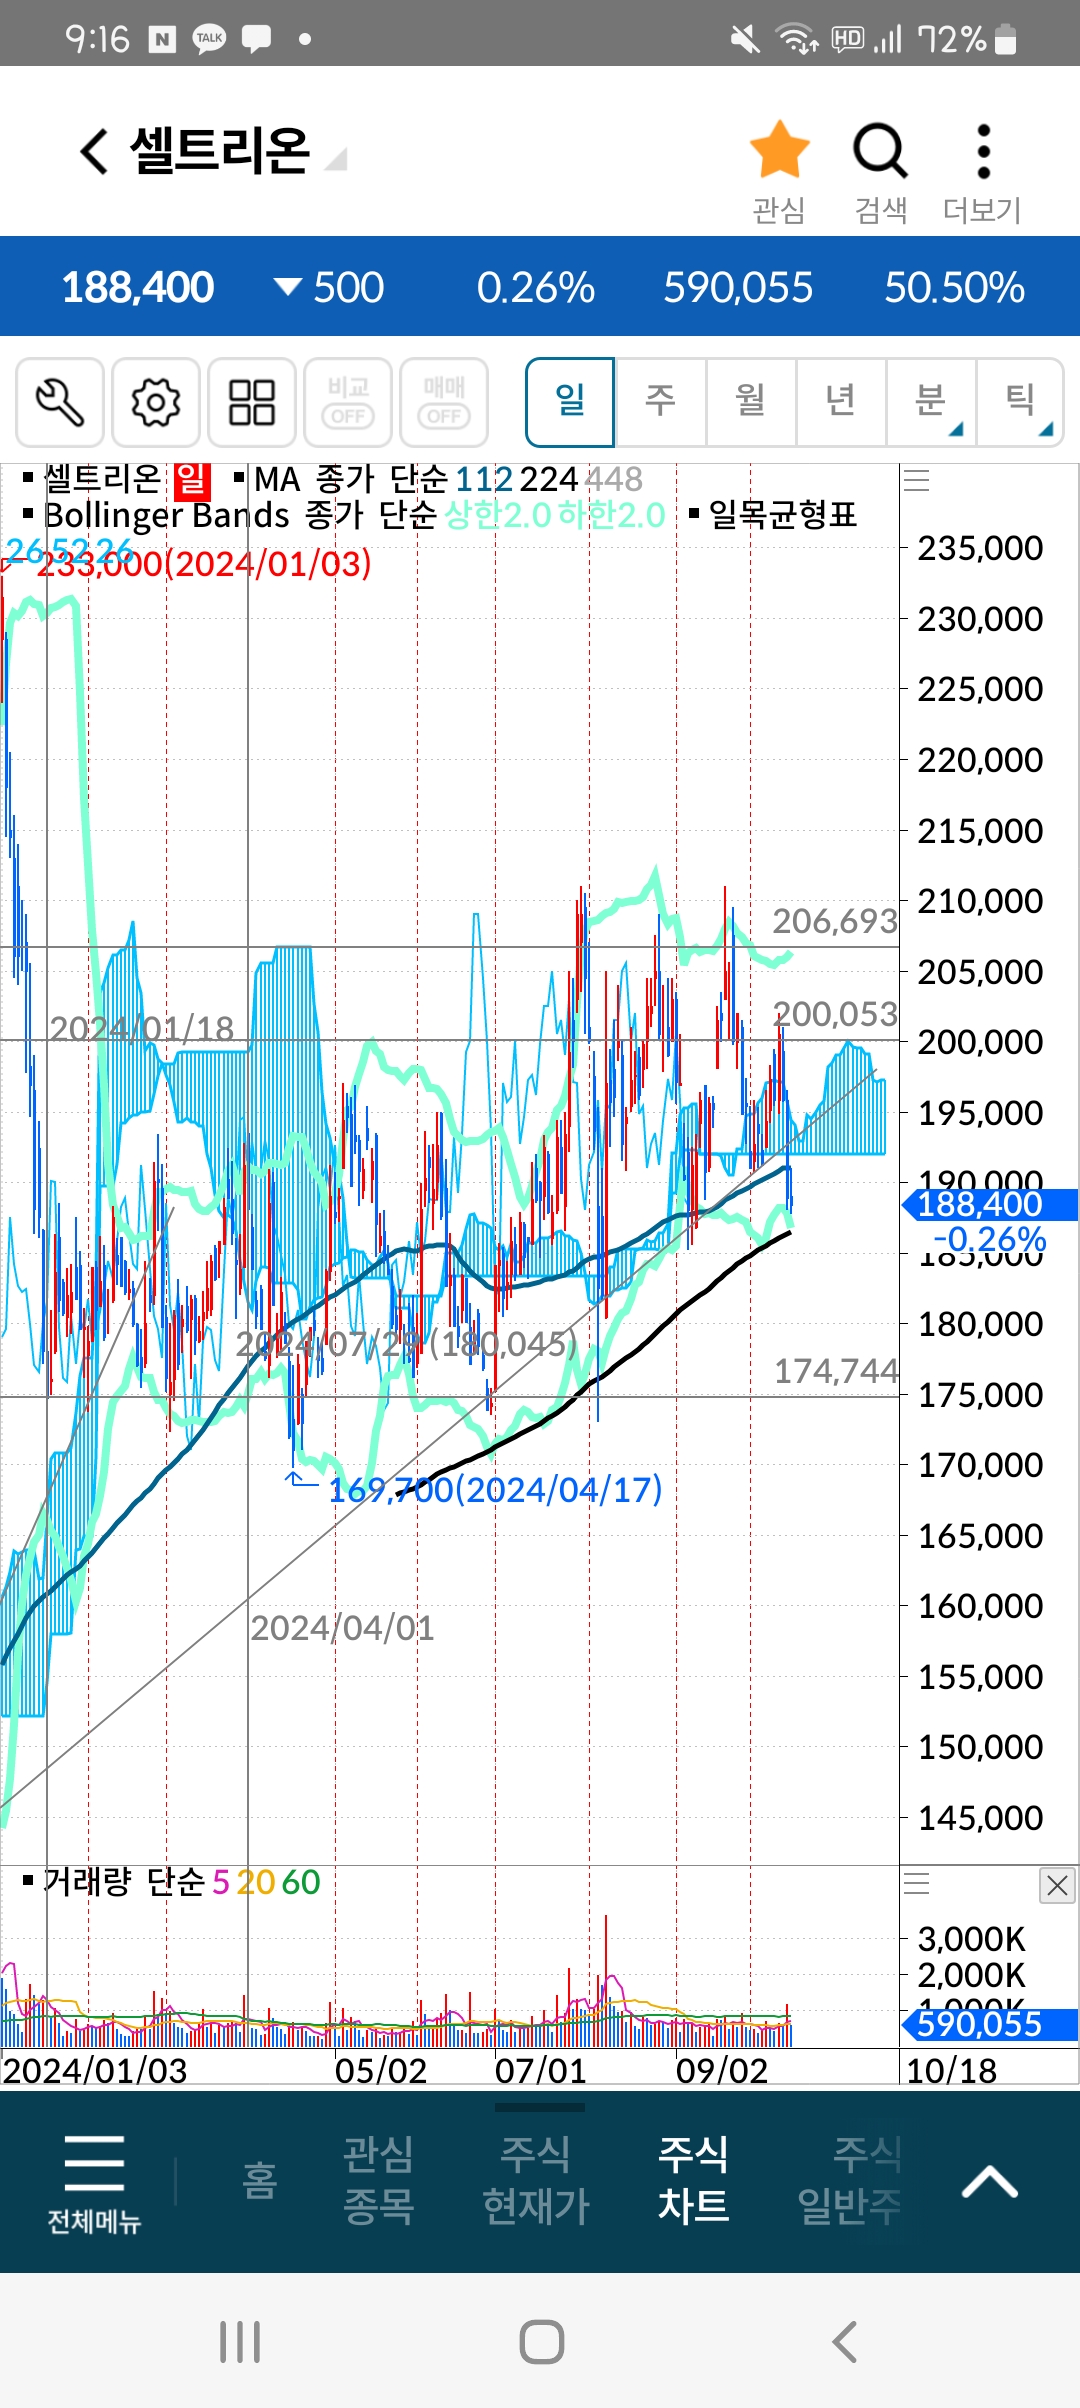Open the 더보기 three-dot menu
Image resolution: width=1080 pixels, height=2408 pixels.
point(984,151)
